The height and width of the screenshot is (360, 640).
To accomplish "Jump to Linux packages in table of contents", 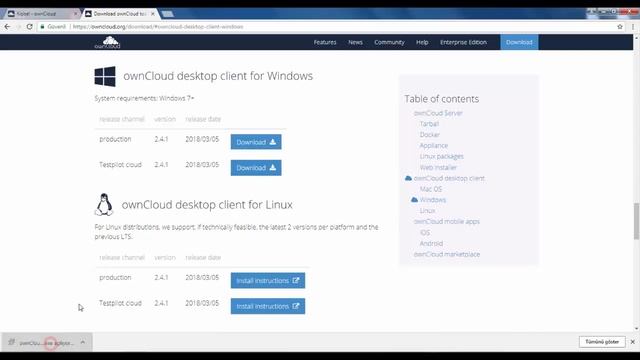I will point(442,156).
